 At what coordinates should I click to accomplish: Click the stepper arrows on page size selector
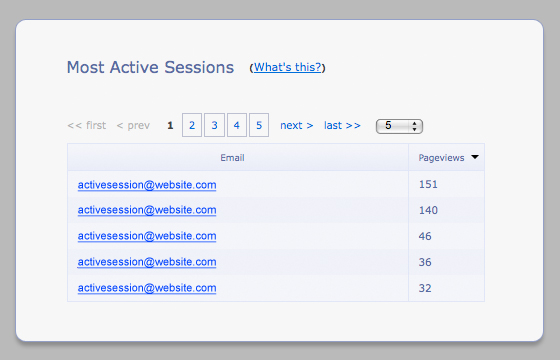coord(414,126)
